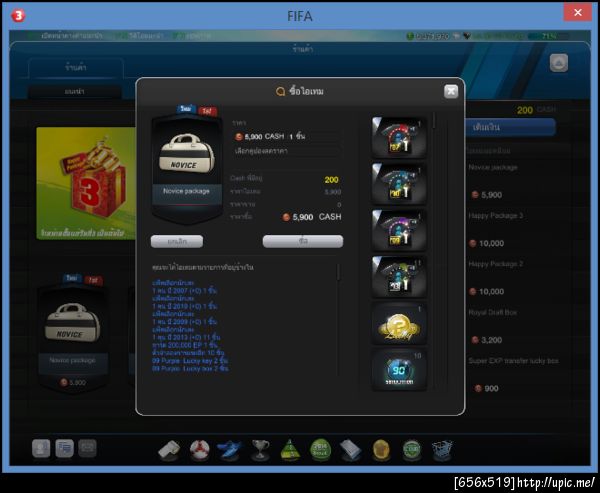Open the shopping cart shop icon
This screenshot has height=493, width=600.
[x=442, y=450]
